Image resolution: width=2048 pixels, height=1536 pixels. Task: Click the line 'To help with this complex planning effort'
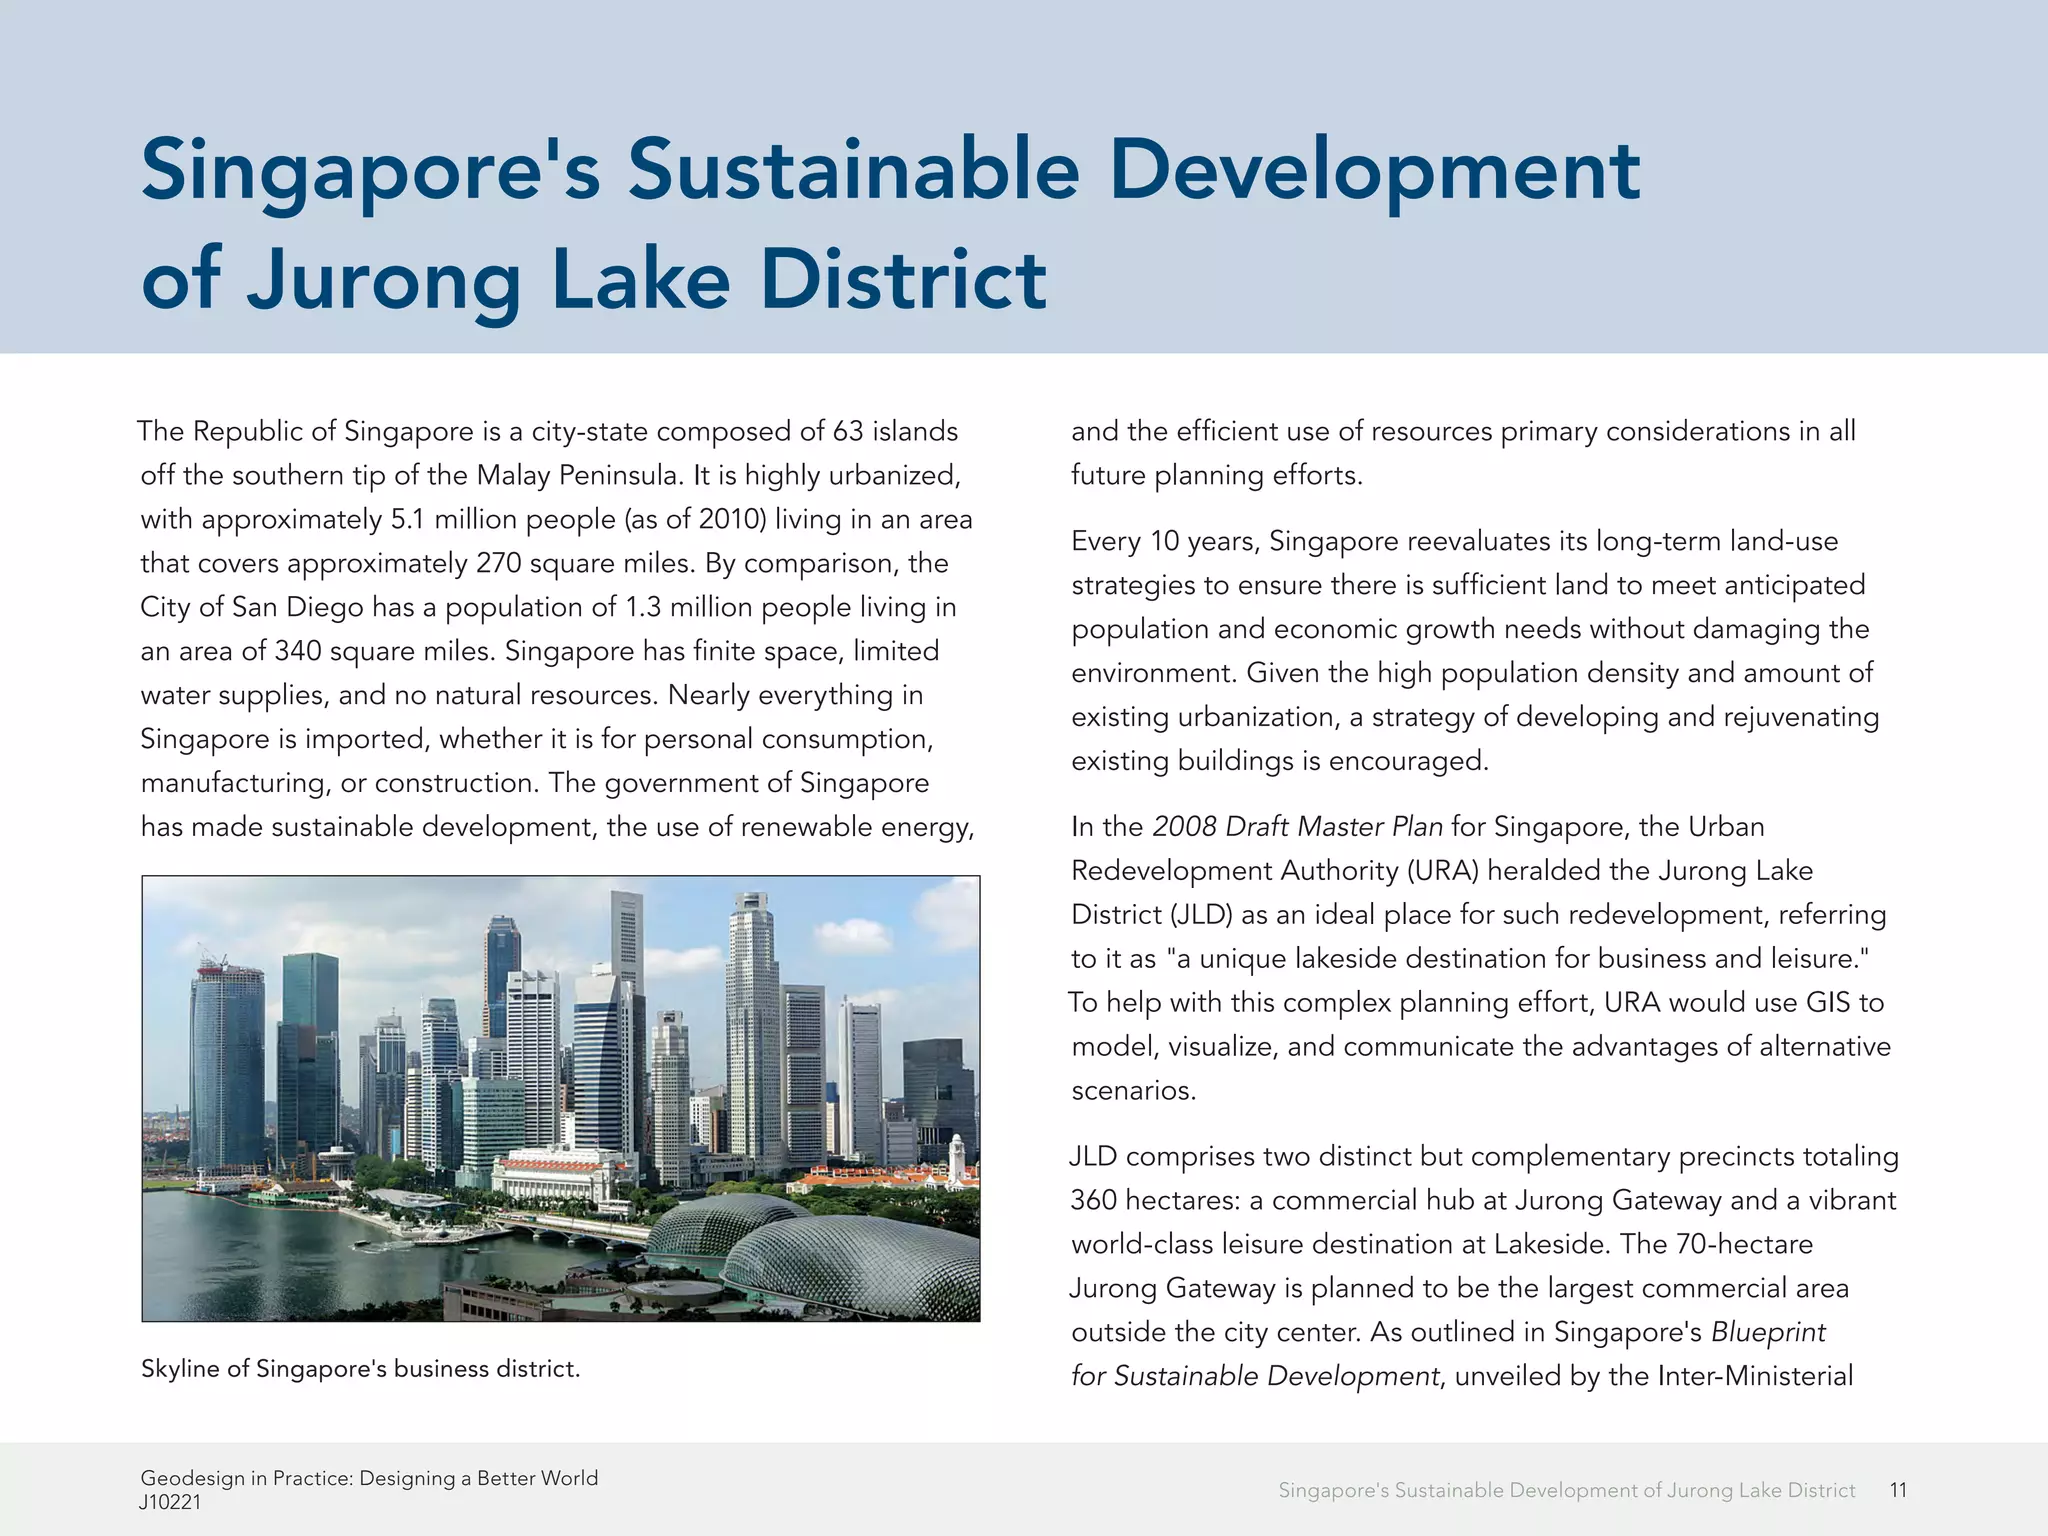coord(1330,1003)
